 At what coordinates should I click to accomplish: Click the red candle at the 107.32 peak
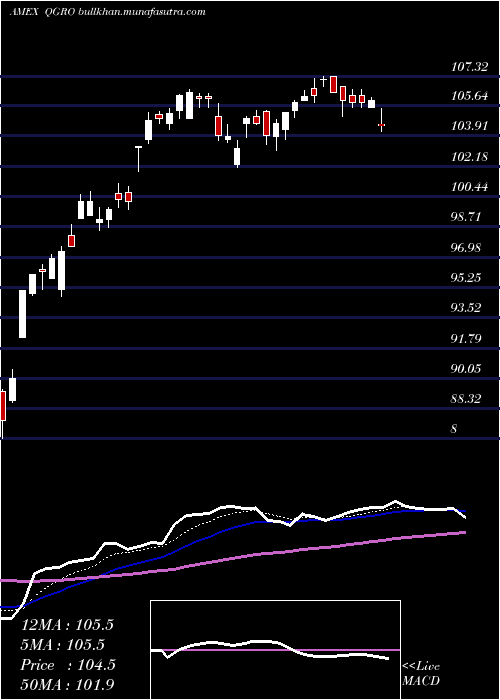coord(333,84)
